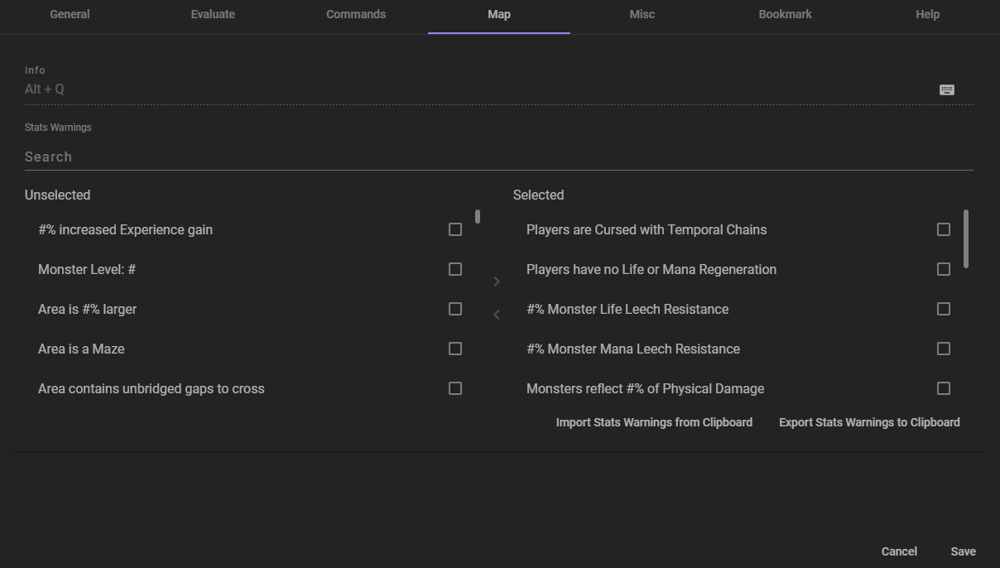Click the left arrow to move stats to Unselected
Screen dimensions: 1000x568
[496, 315]
